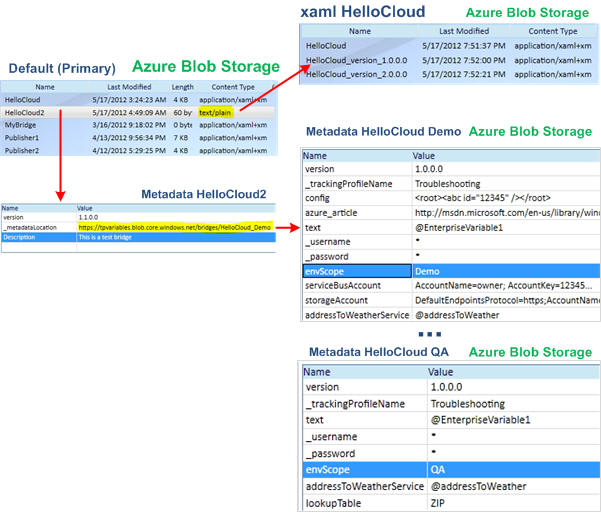Select the Description row in HelloCloud2 metadata

click(x=138, y=237)
